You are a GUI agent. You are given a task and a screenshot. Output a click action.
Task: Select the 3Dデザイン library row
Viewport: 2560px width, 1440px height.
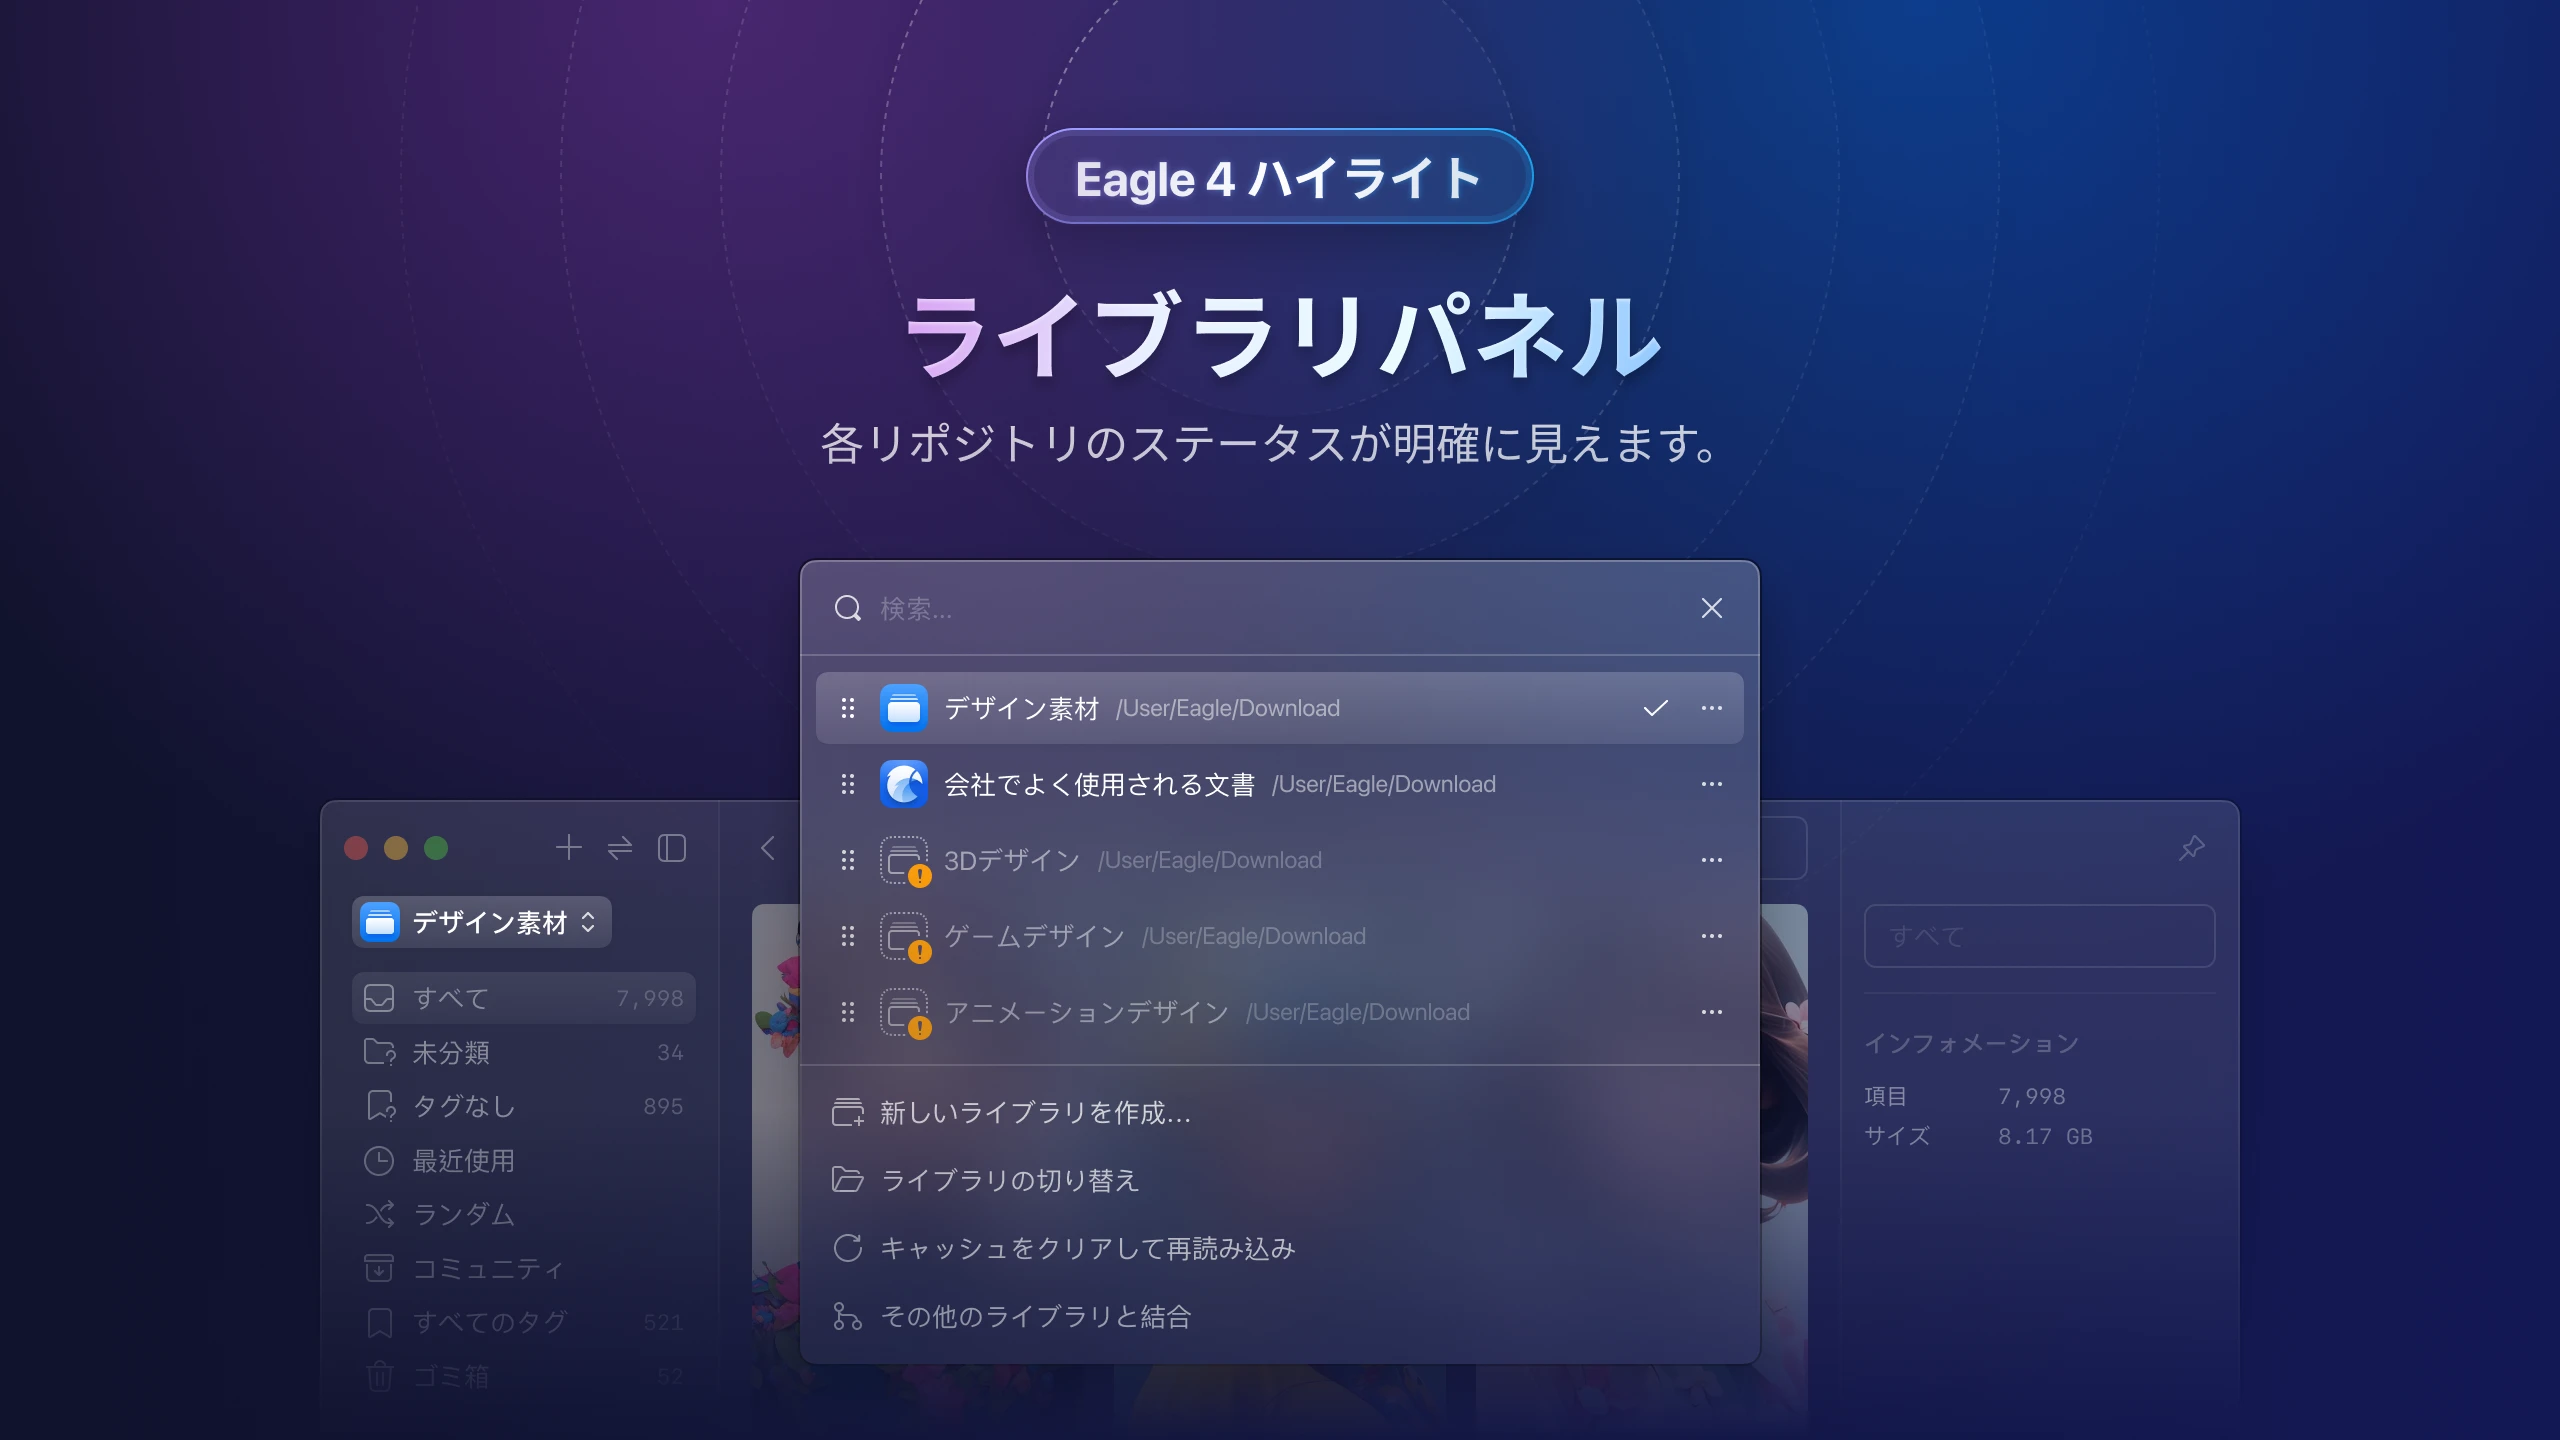coord(1279,860)
